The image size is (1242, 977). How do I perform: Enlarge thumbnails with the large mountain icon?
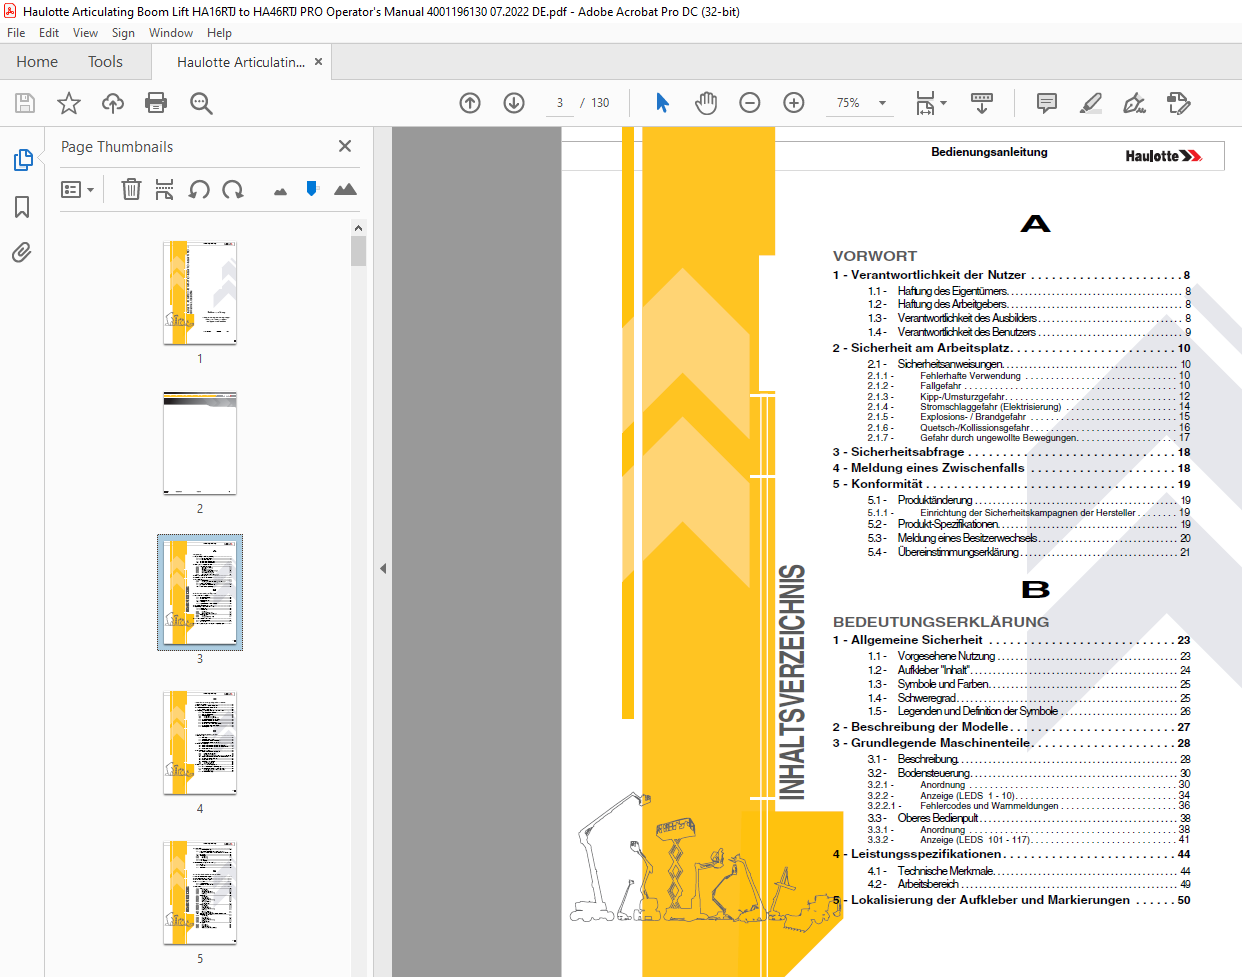[345, 189]
